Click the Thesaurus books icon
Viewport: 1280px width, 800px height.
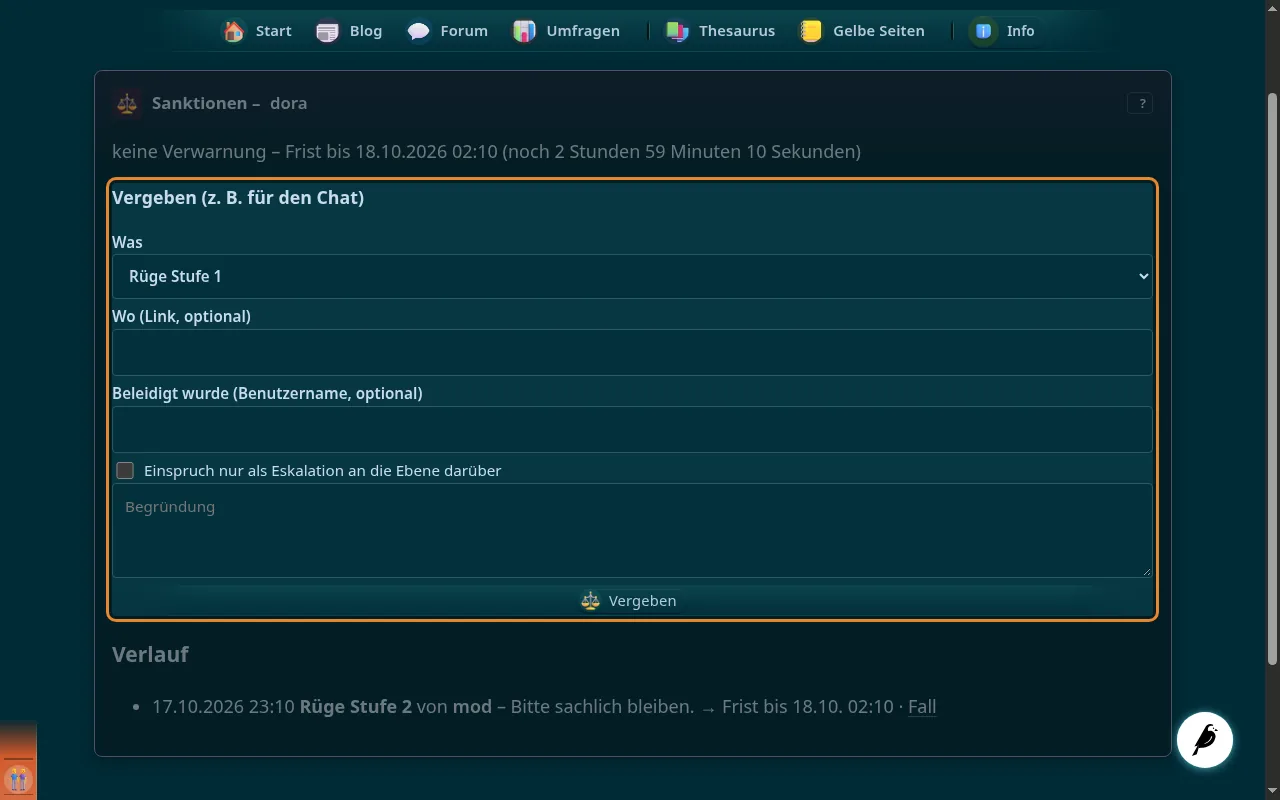(677, 31)
